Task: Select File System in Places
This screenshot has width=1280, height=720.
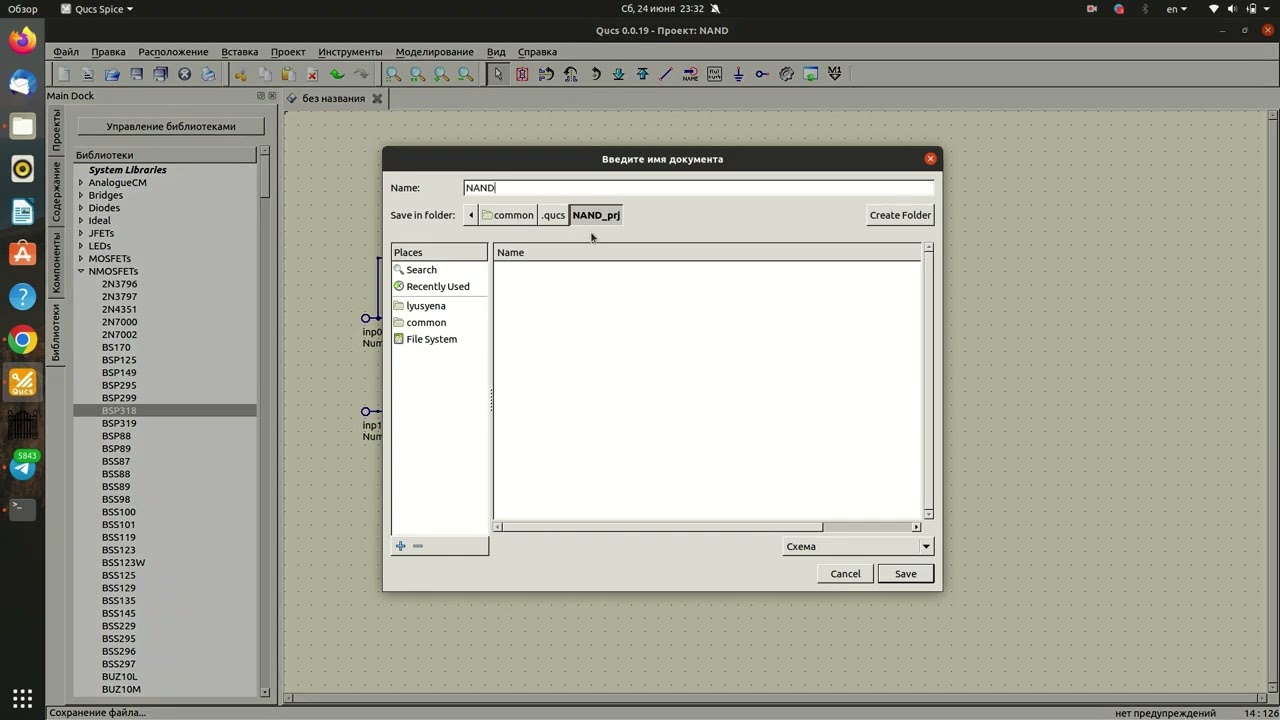Action: tap(432, 339)
